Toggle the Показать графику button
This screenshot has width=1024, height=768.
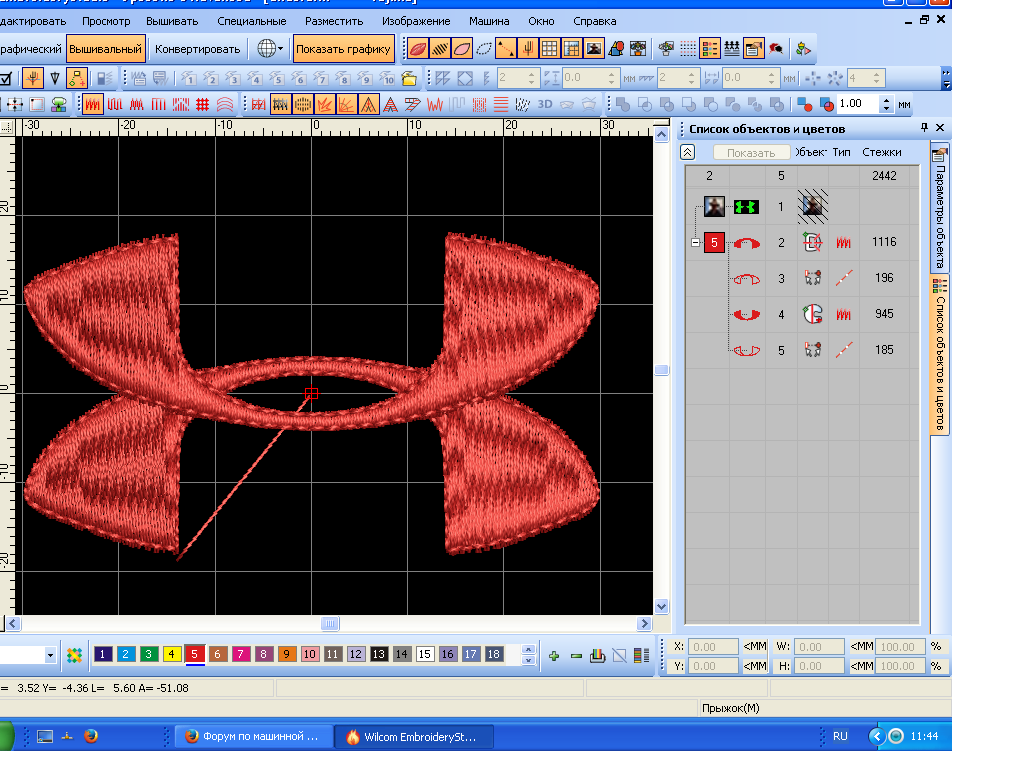343,48
